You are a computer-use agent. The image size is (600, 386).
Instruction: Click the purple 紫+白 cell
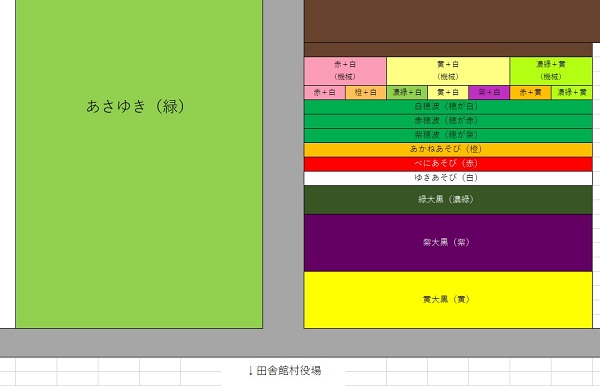[x=489, y=93]
